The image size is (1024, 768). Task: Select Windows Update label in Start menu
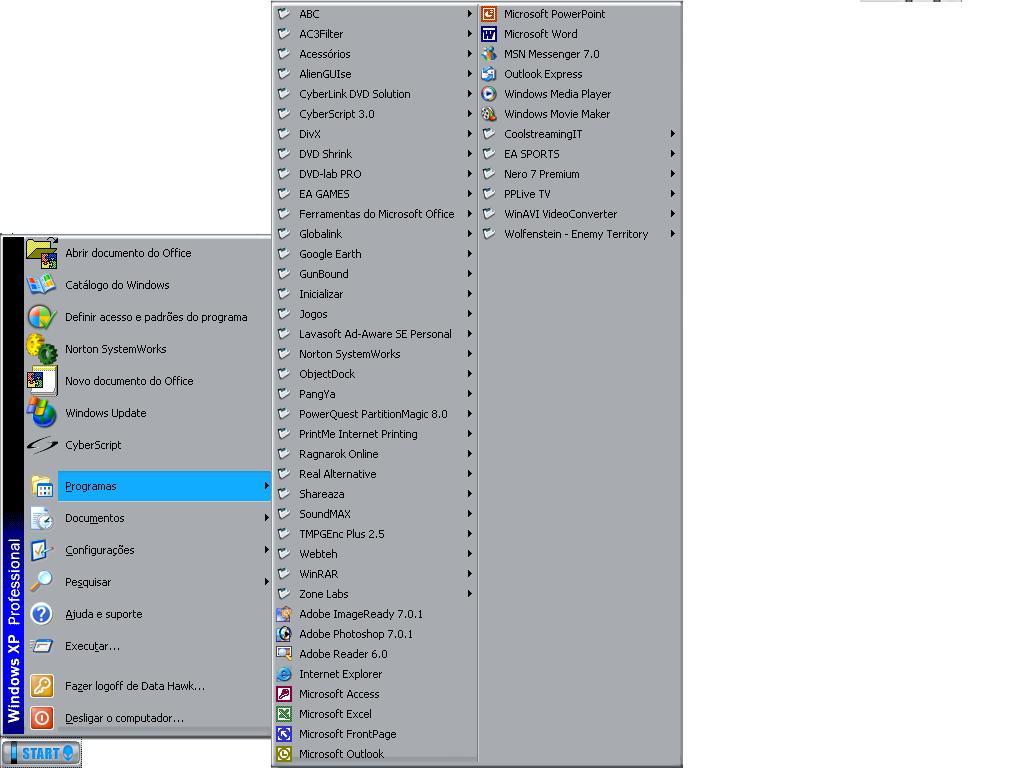point(105,413)
